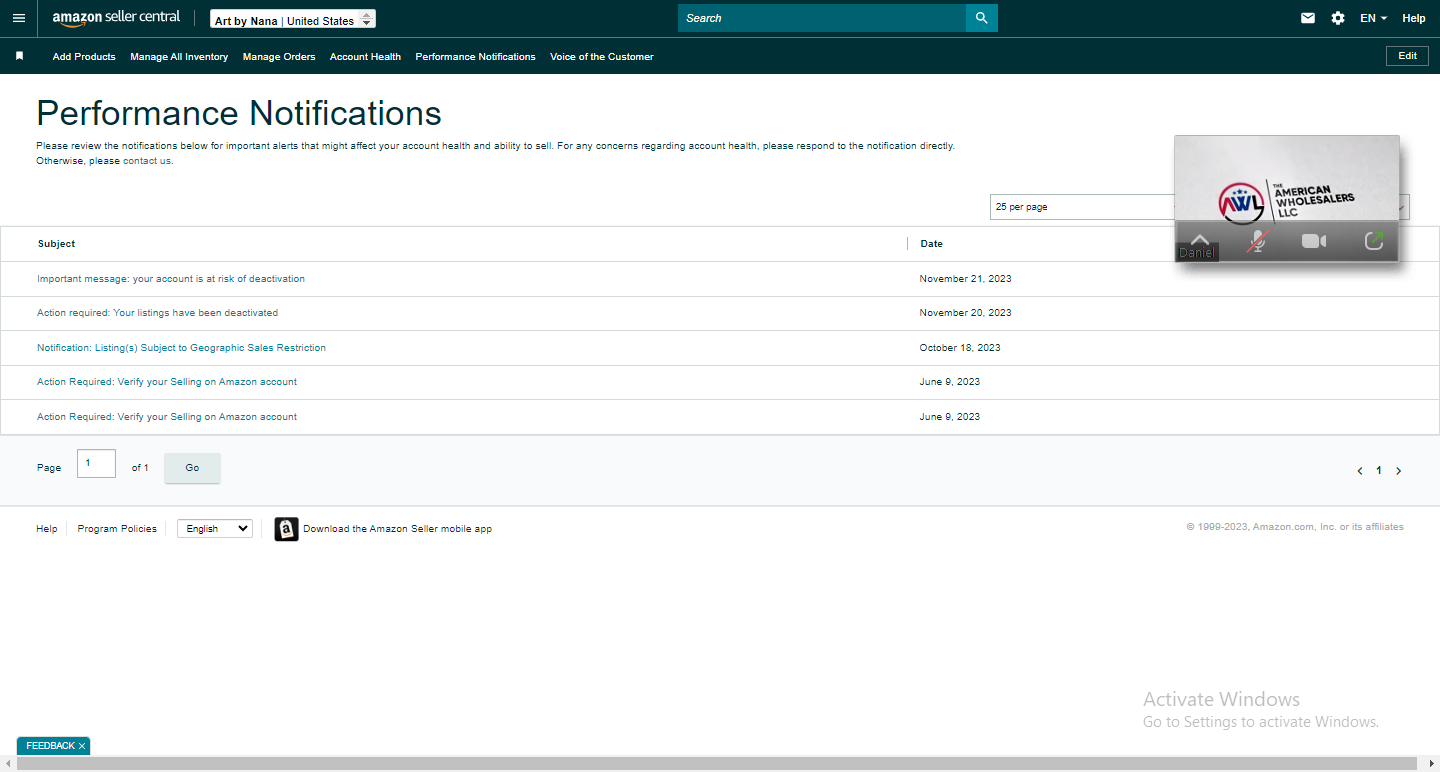
Task: Expand meeting overlay with up chevron
Action: pyautogui.click(x=1200, y=238)
